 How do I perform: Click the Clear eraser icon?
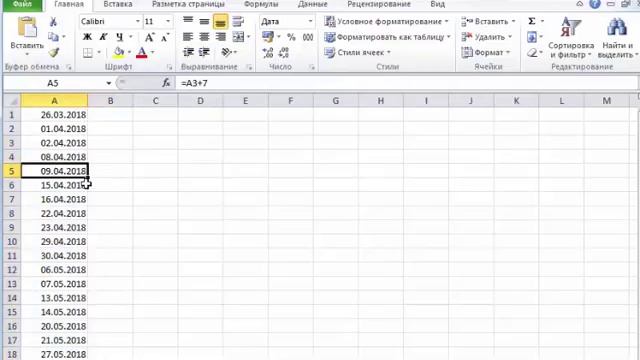coord(532,53)
